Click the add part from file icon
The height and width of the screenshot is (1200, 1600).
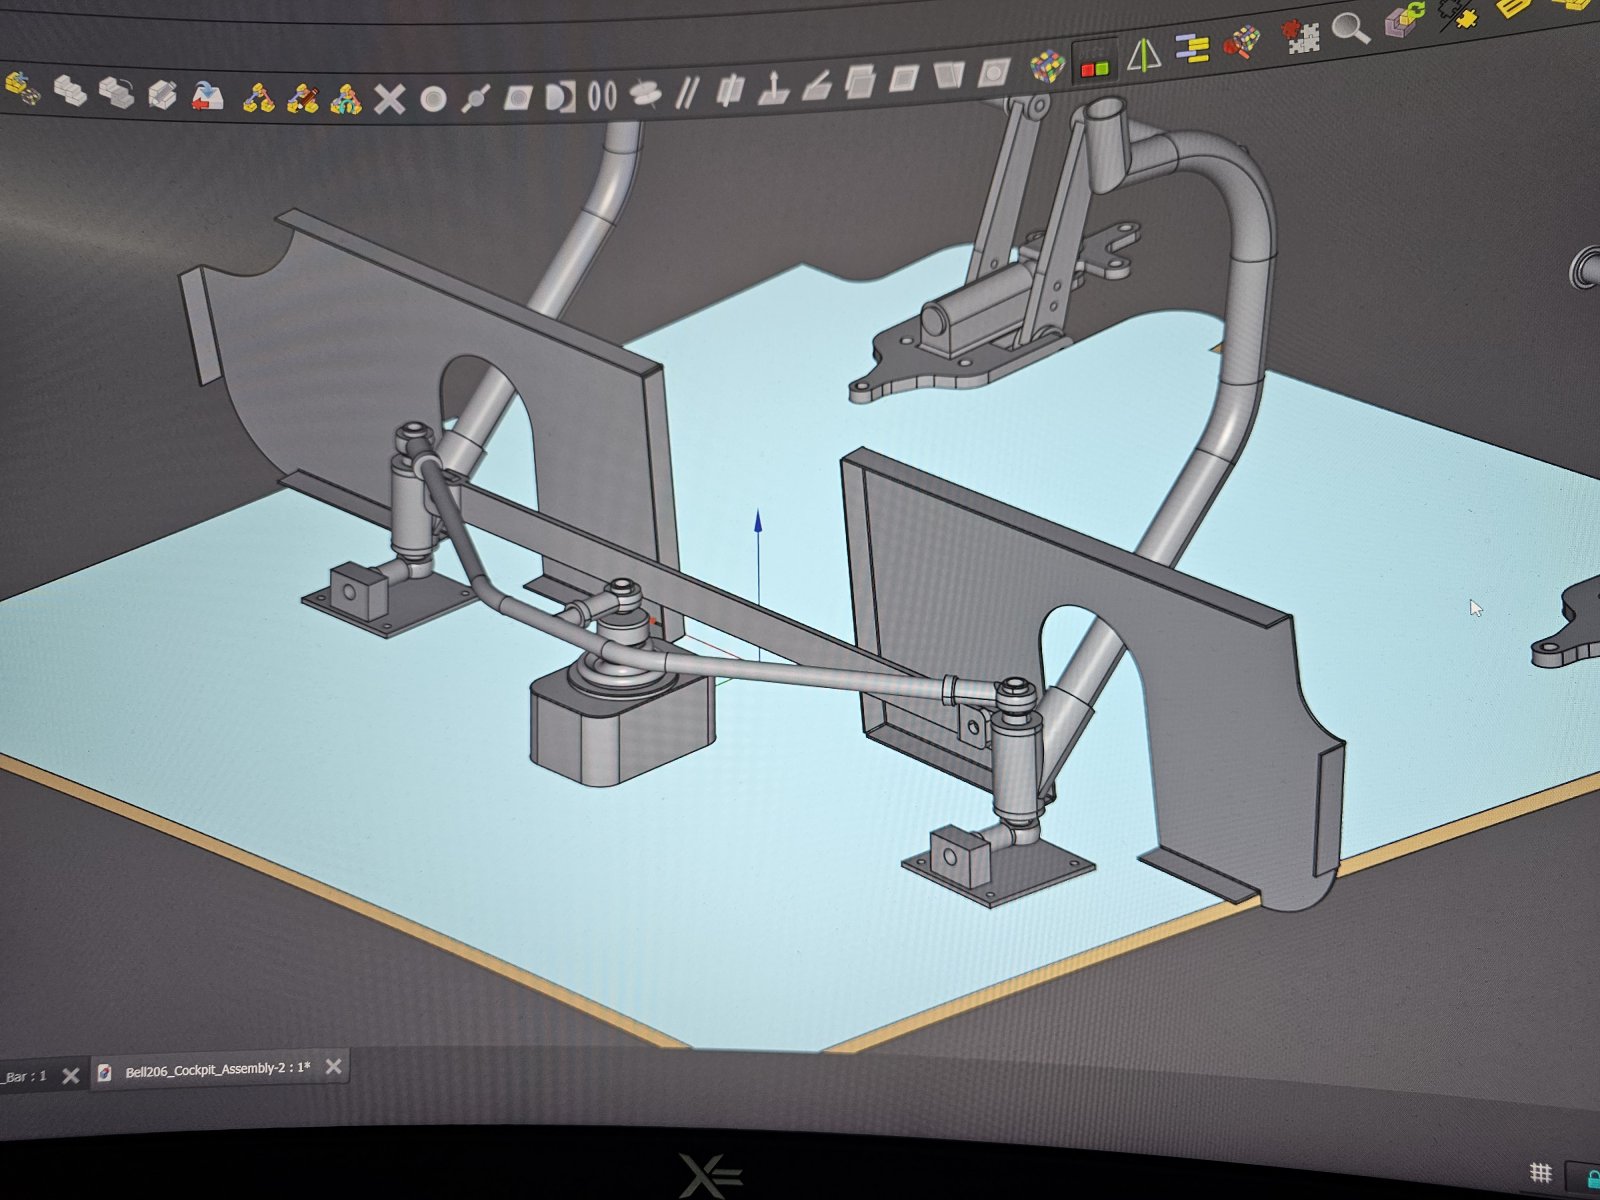click(23, 88)
